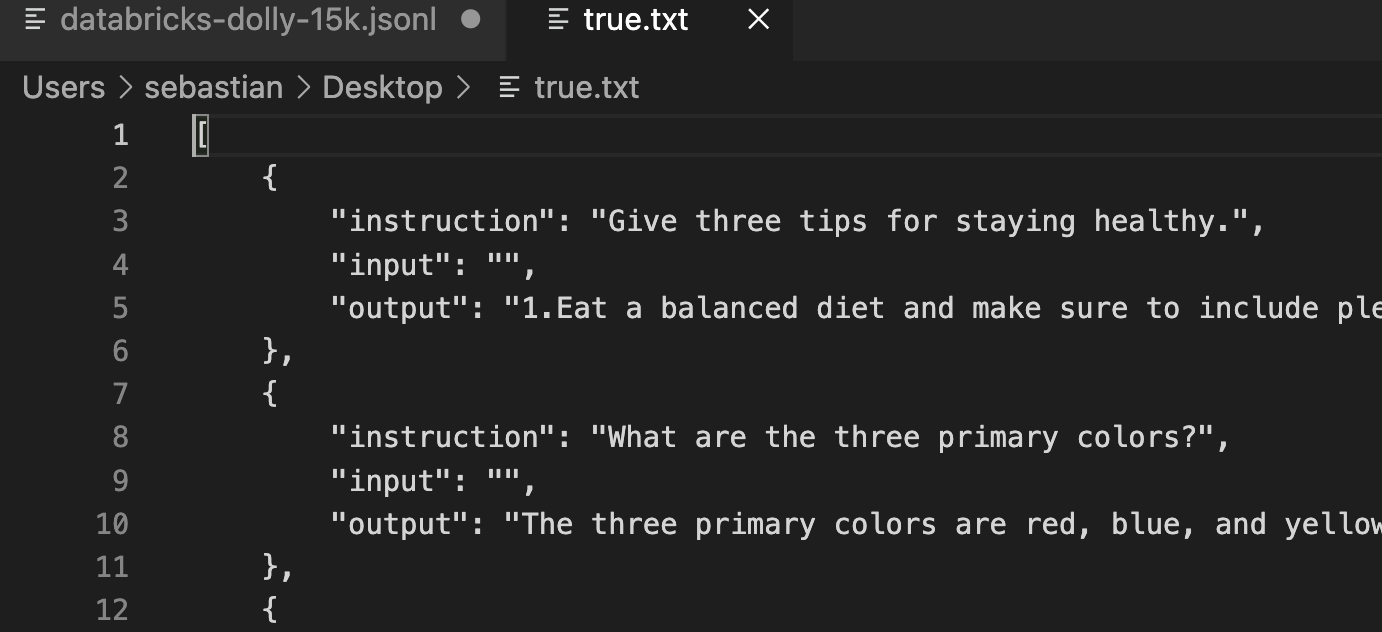
Task: Click the file icon on the databricks-dolly-15k.jsonl tab
Action: point(36,19)
